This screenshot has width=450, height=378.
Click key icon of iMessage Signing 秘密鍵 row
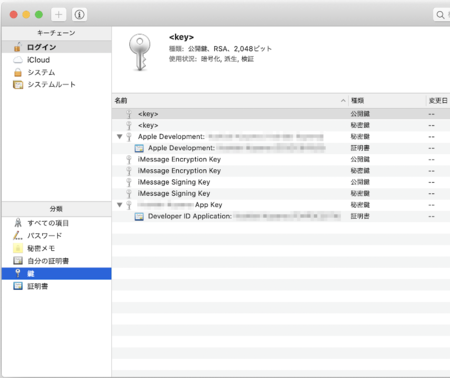coord(129,194)
